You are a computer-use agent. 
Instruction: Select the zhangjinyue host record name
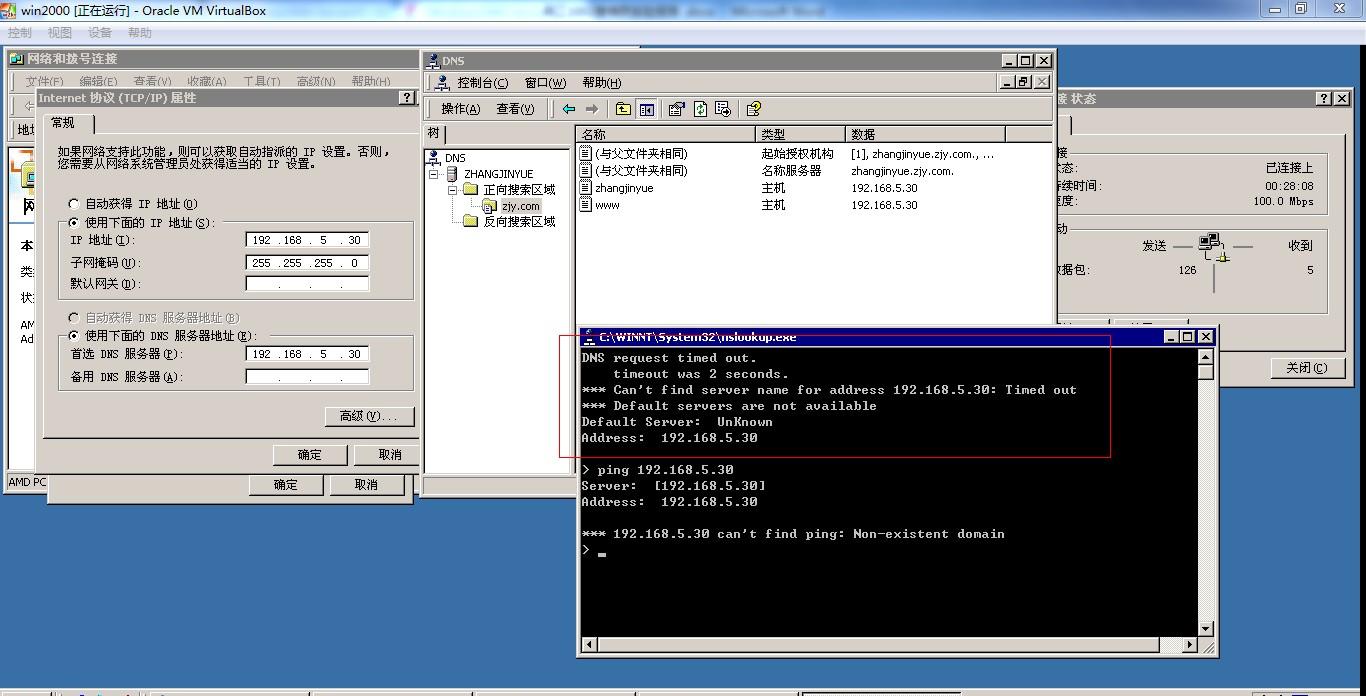[624, 188]
